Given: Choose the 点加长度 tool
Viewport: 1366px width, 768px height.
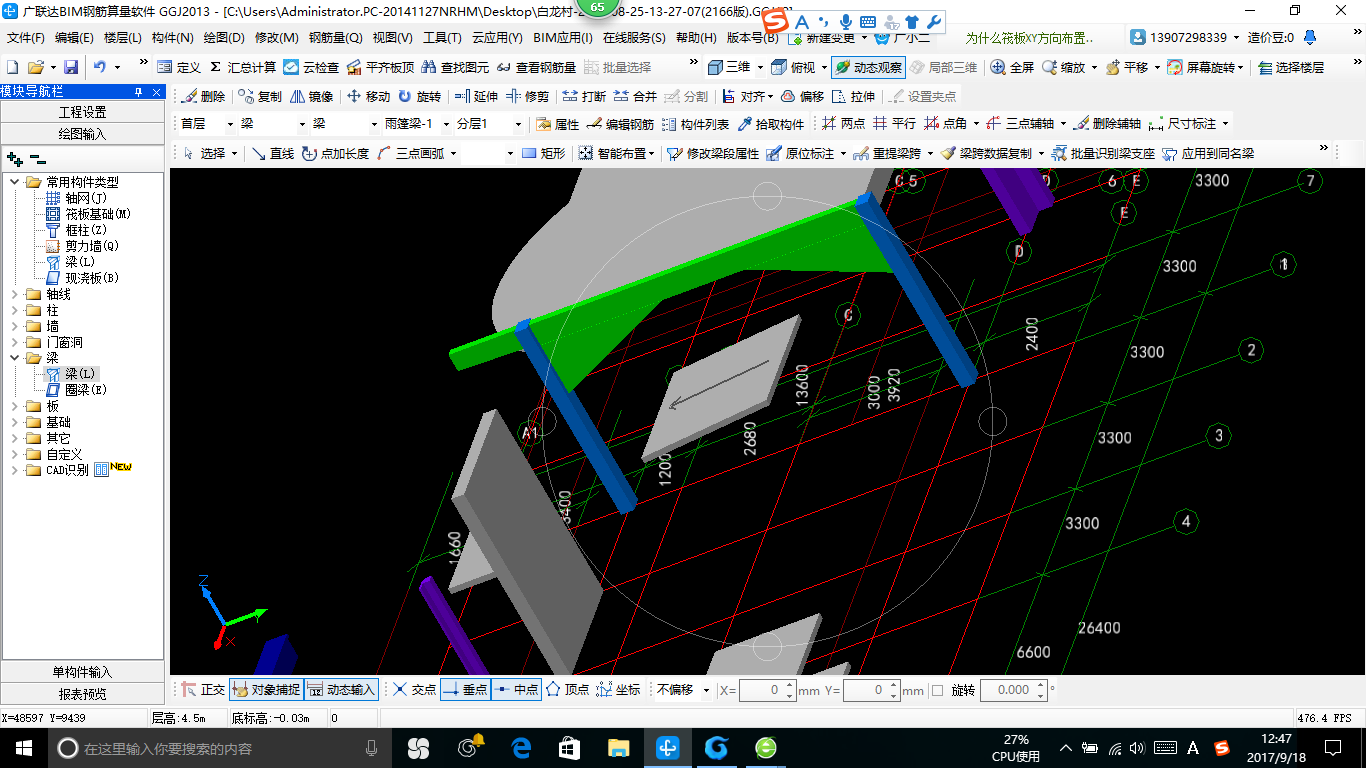Looking at the screenshot, I should (x=335, y=153).
